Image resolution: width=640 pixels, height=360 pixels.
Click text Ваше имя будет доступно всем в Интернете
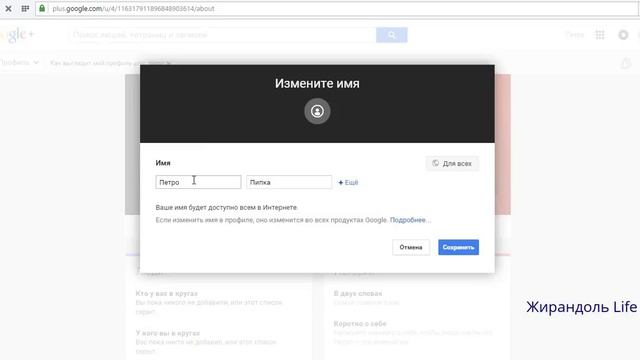[227, 207]
